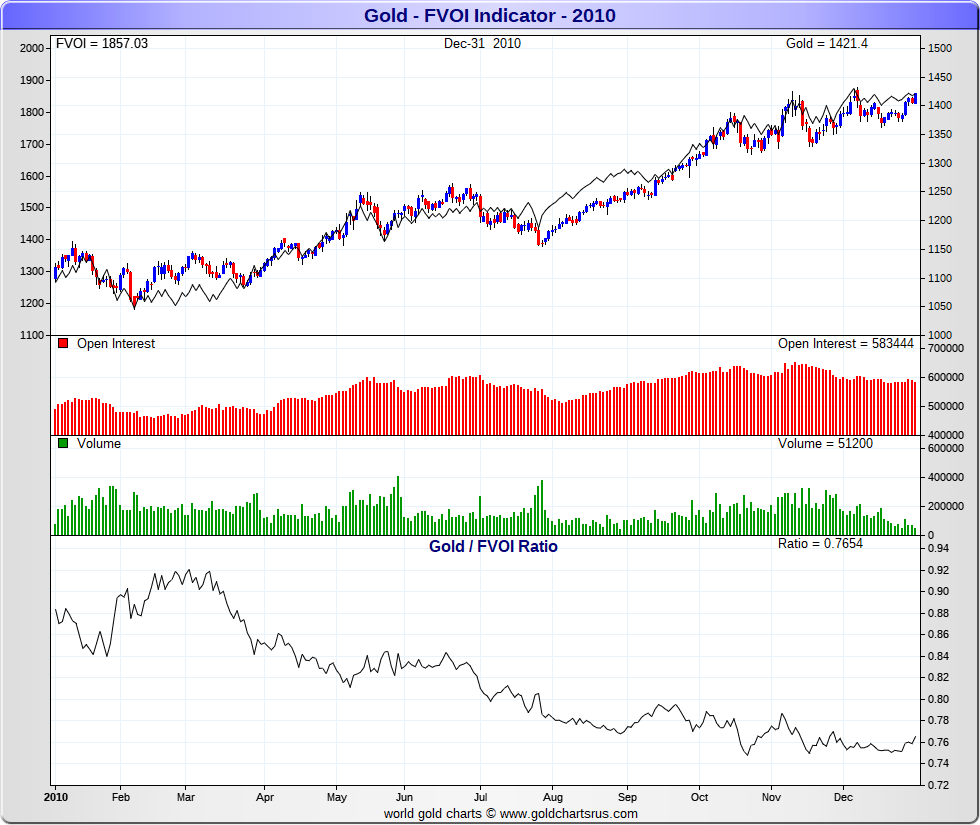Select the 'Jun' month axis label

coord(404,798)
